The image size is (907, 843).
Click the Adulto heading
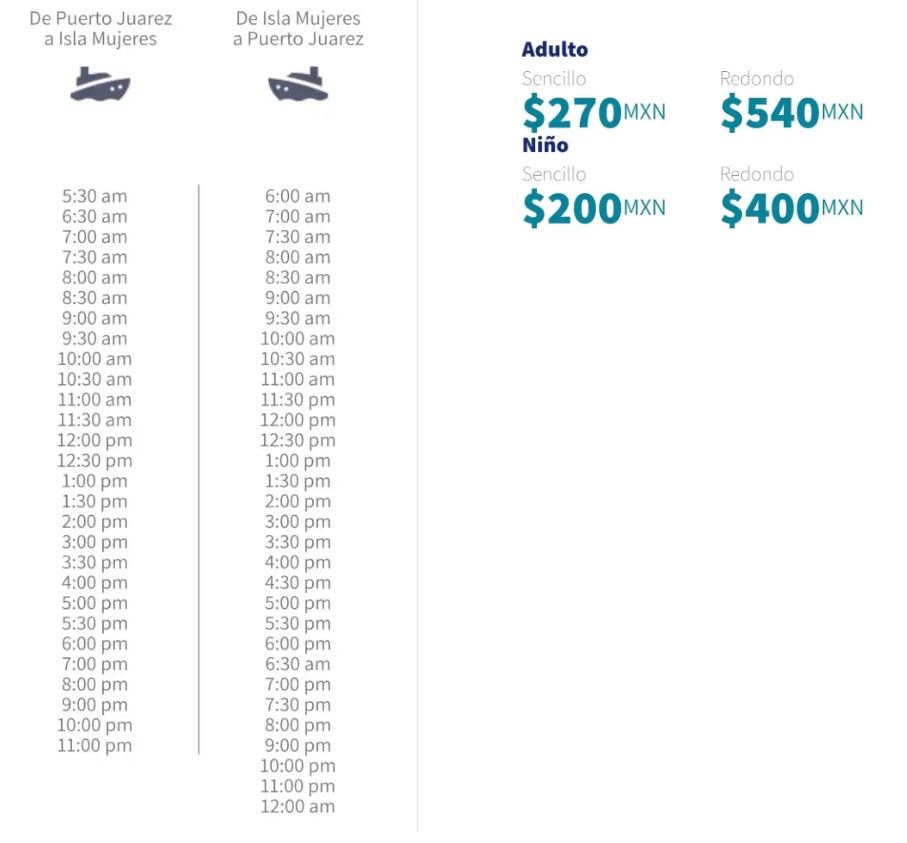click(x=555, y=50)
